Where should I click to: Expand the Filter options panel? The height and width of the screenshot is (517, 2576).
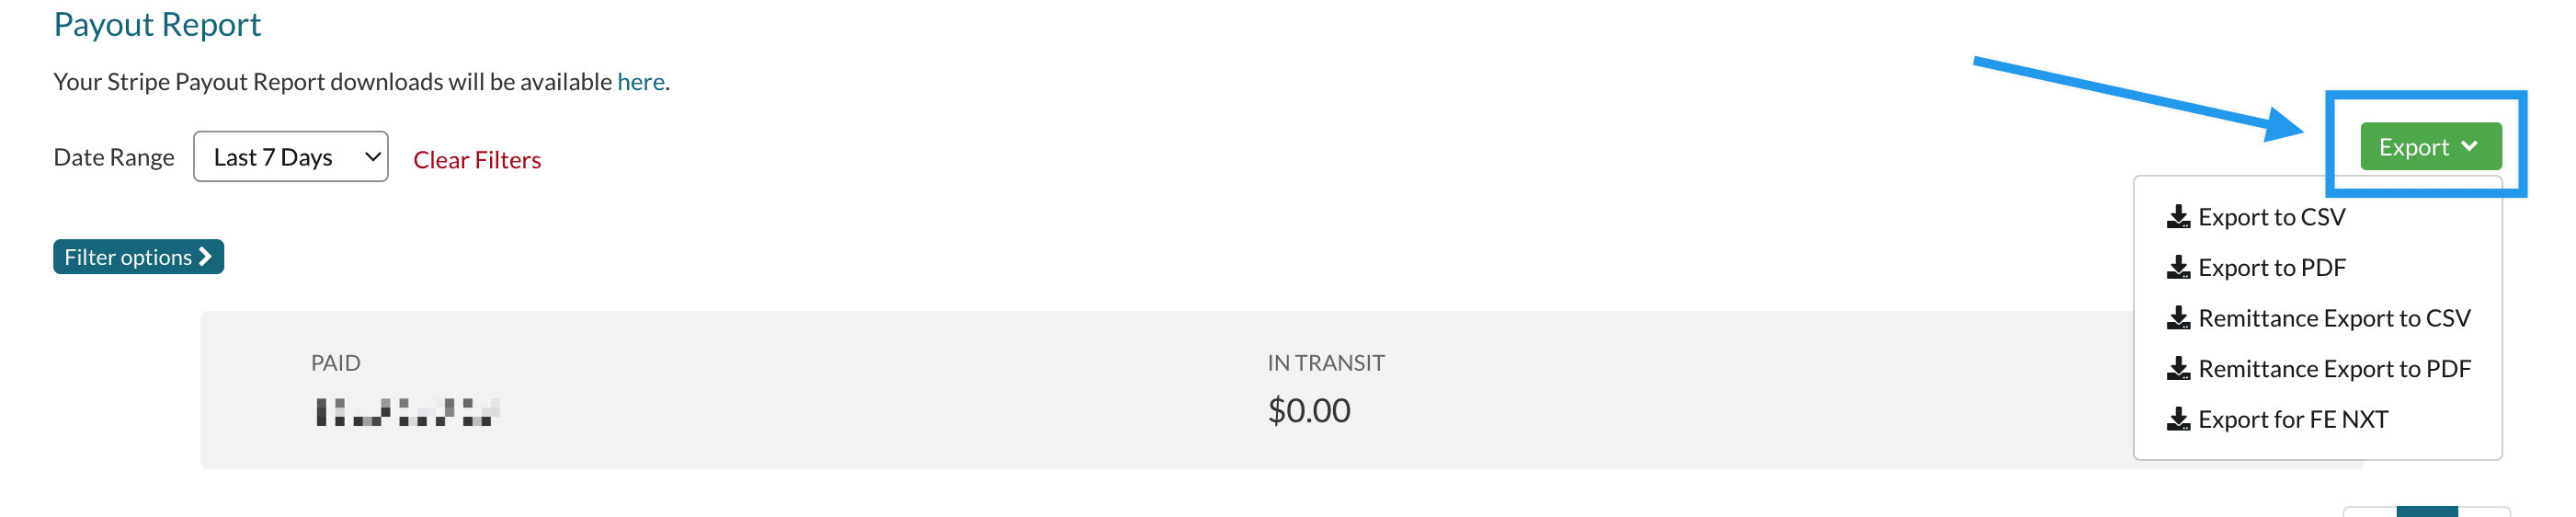coord(138,257)
